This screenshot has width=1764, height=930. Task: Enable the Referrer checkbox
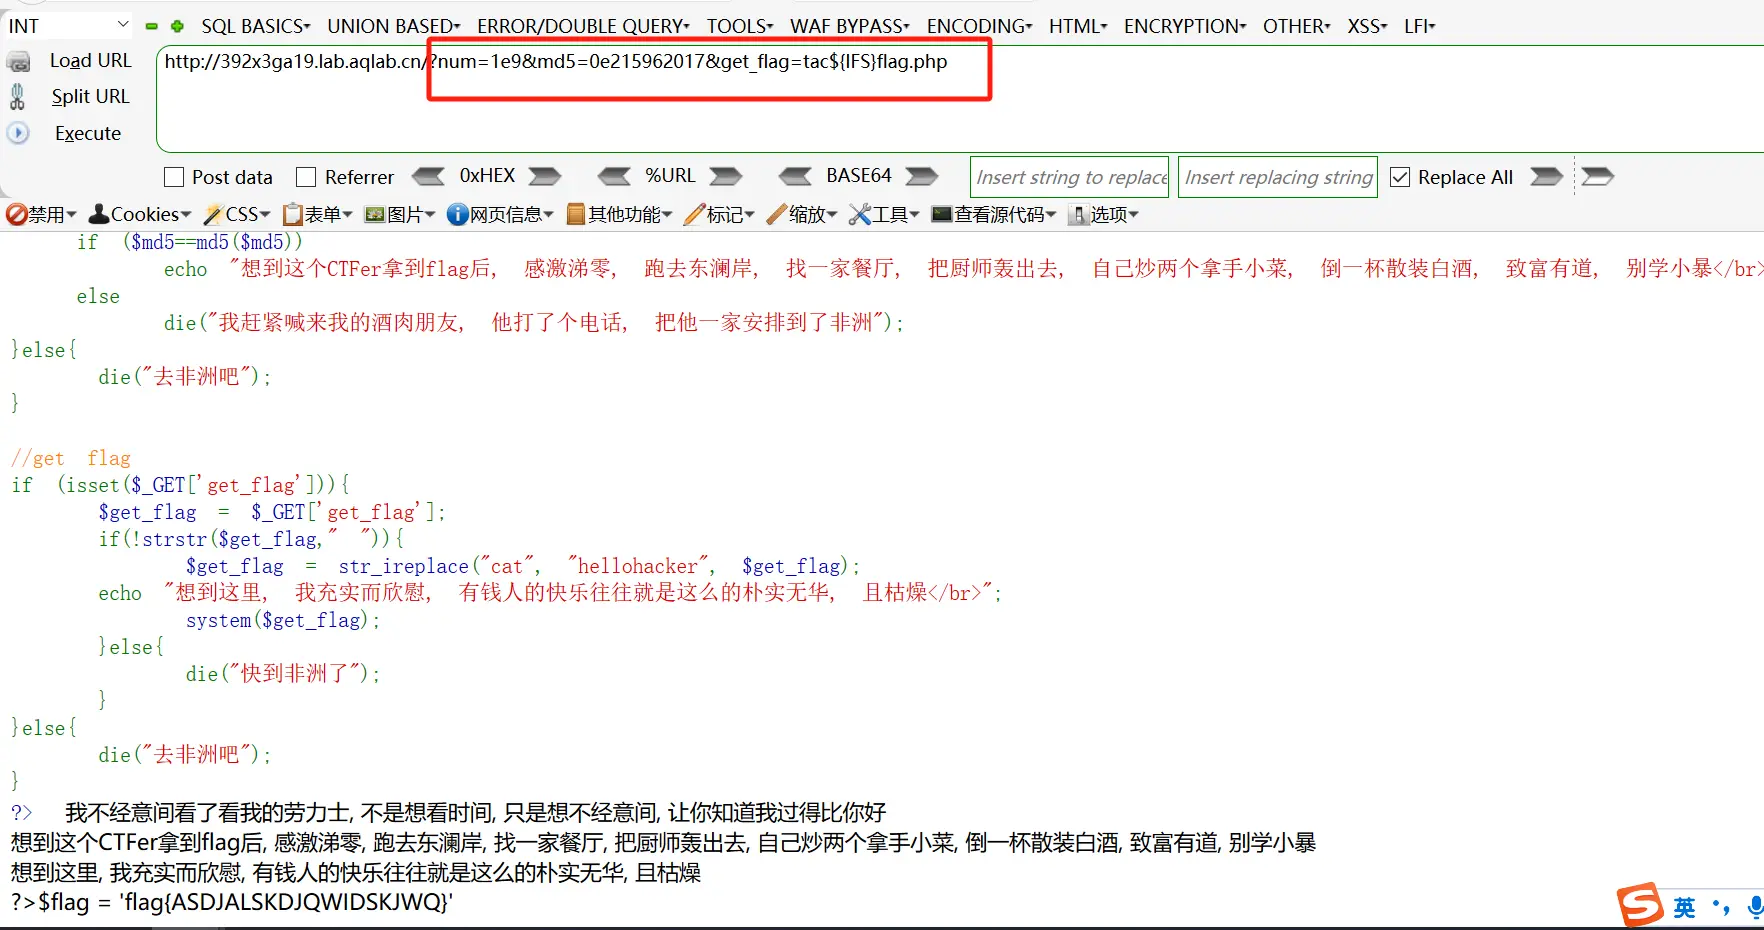click(x=306, y=177)
